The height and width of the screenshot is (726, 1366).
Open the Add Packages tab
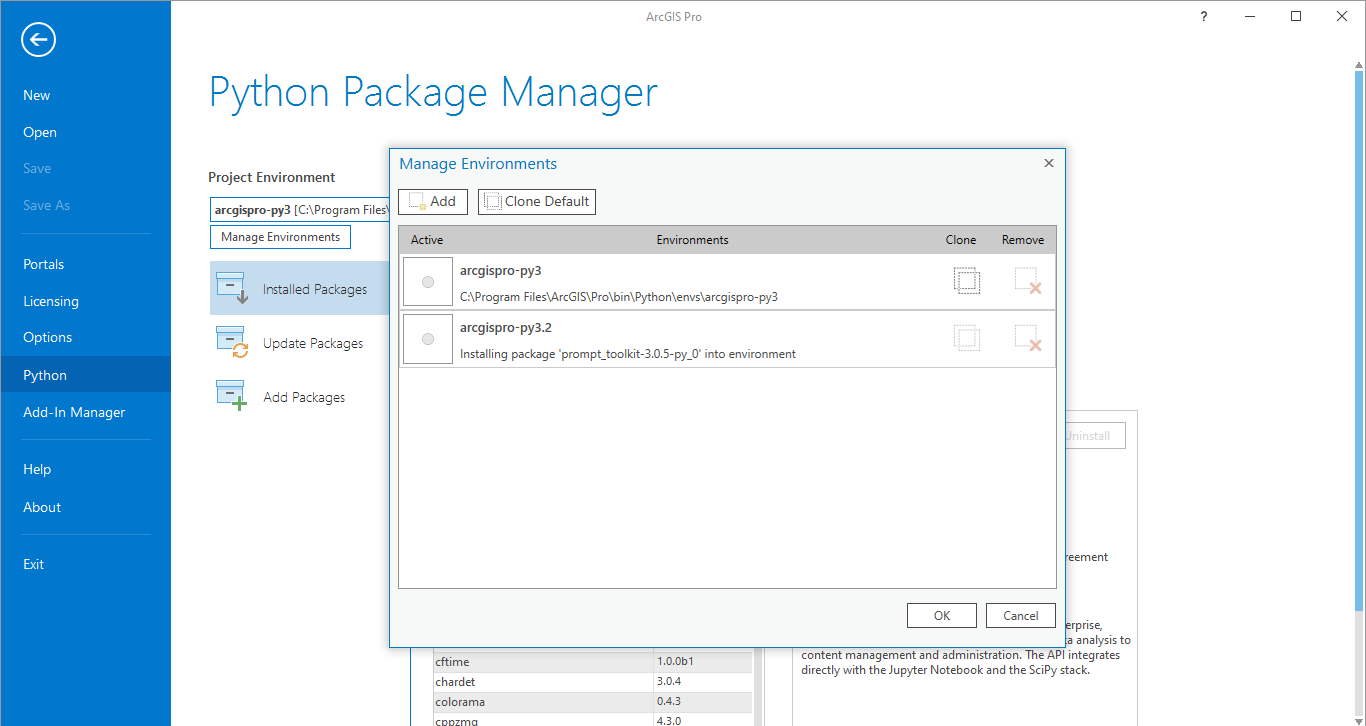[299, 397]
